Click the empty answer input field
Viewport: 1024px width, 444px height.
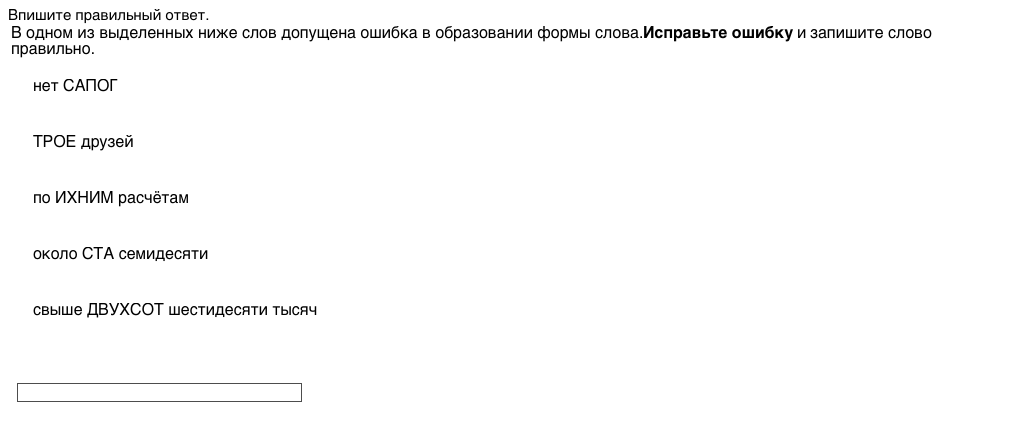[x=159, y=393]
